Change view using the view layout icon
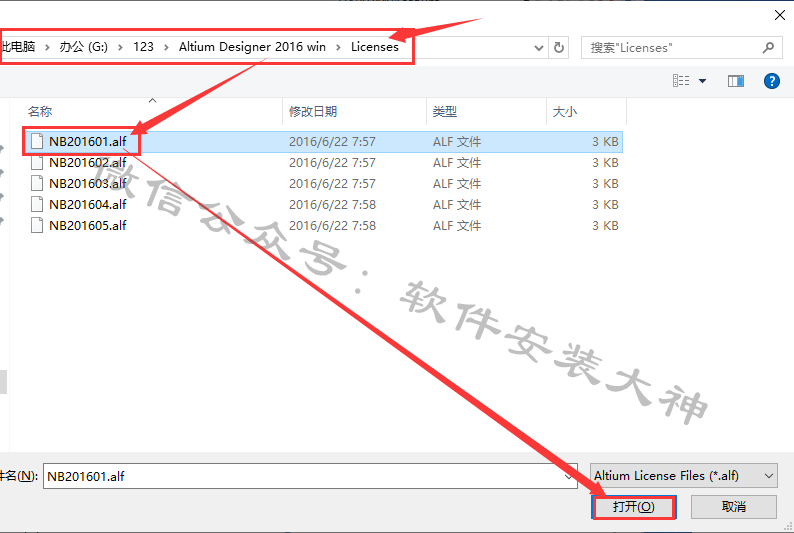The height and width of the screenshot is (533, 794). click(681, 80)
